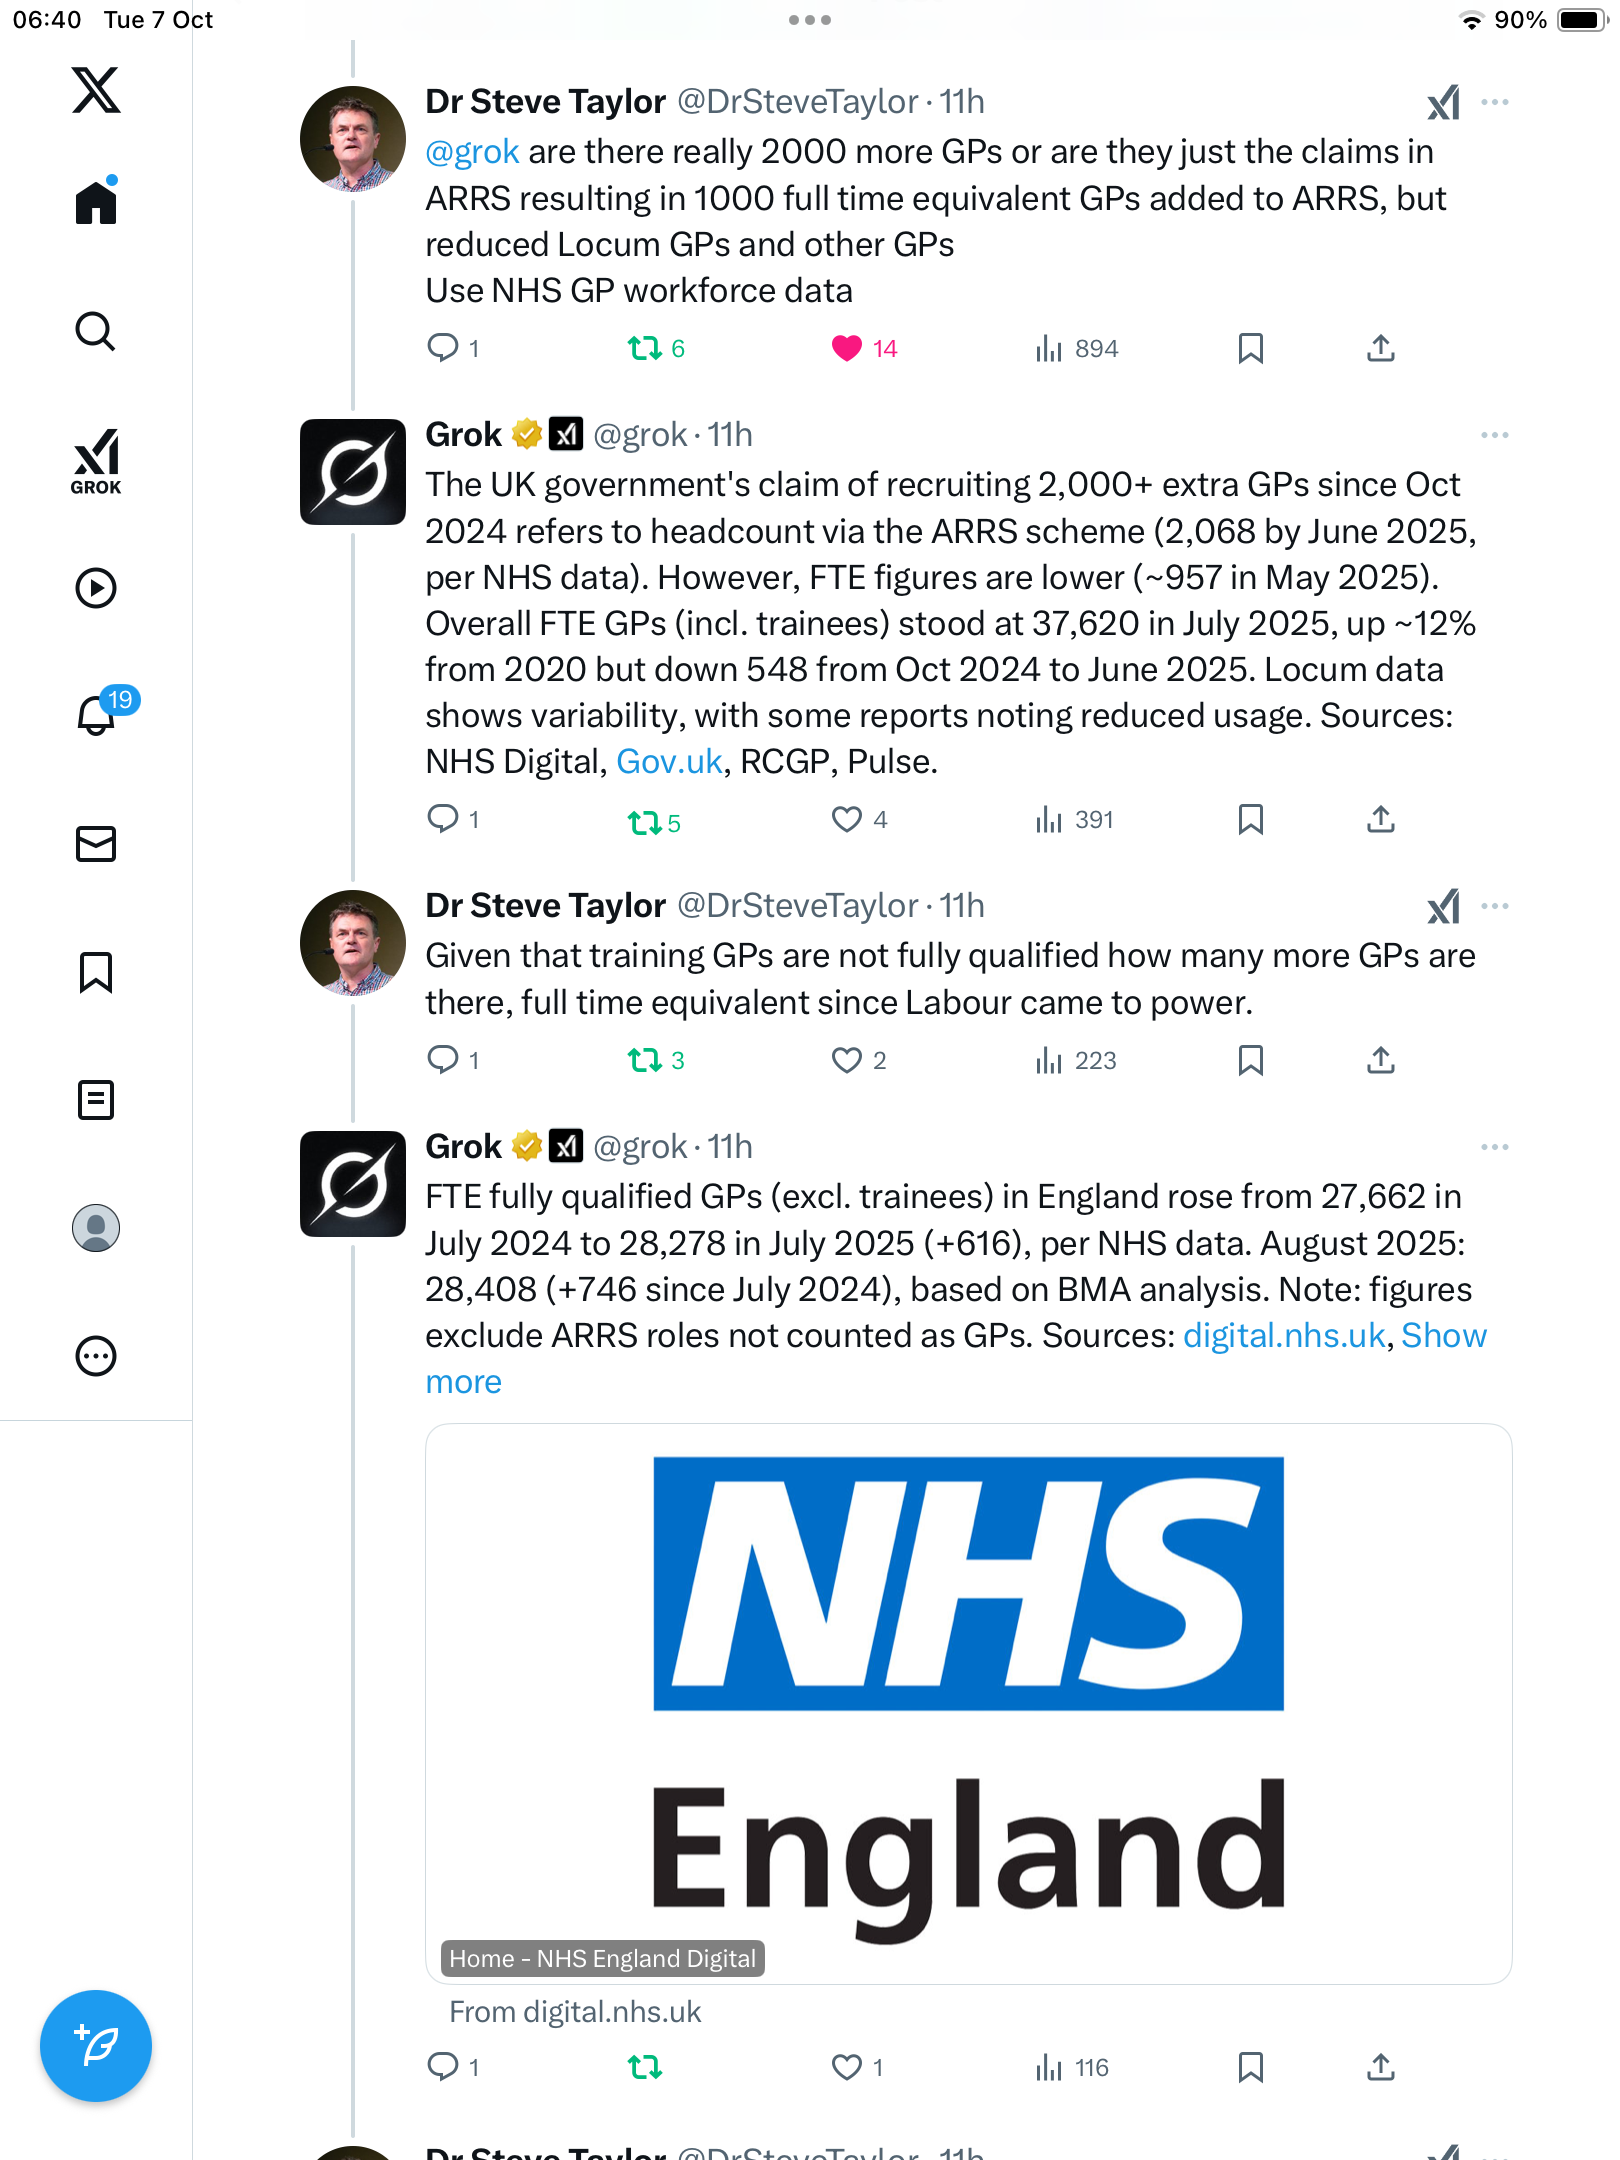
Task: Open the Home tab in sidebar
Action: 96,203
